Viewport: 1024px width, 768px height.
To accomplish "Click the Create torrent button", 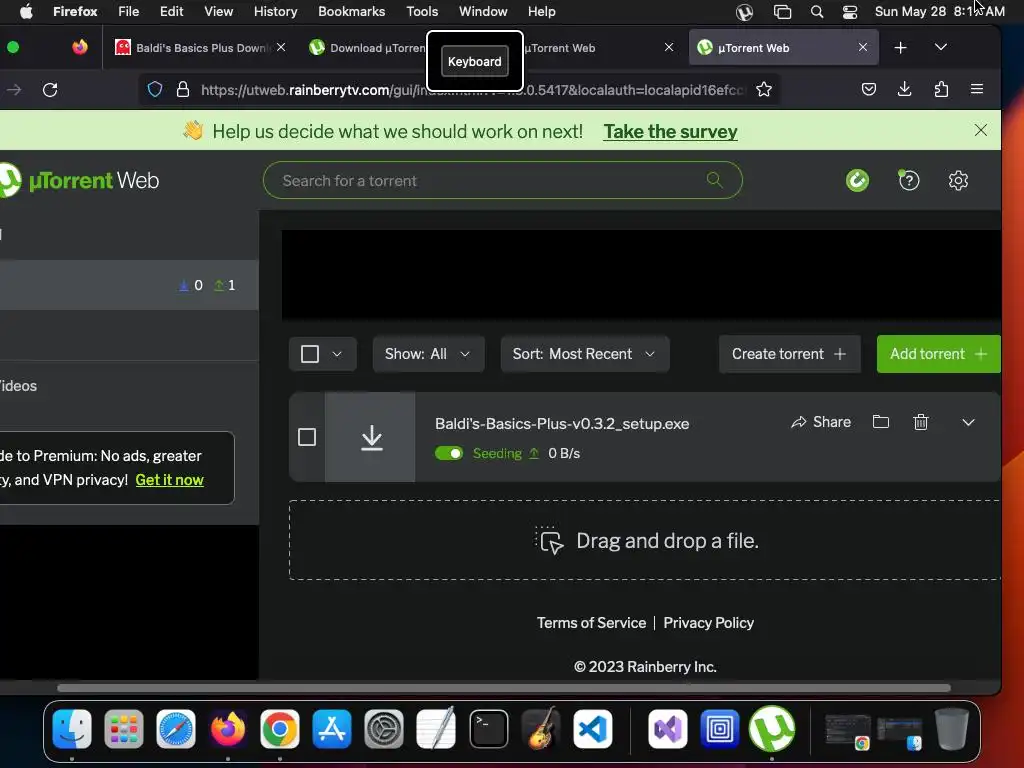I will pos(789,354).
